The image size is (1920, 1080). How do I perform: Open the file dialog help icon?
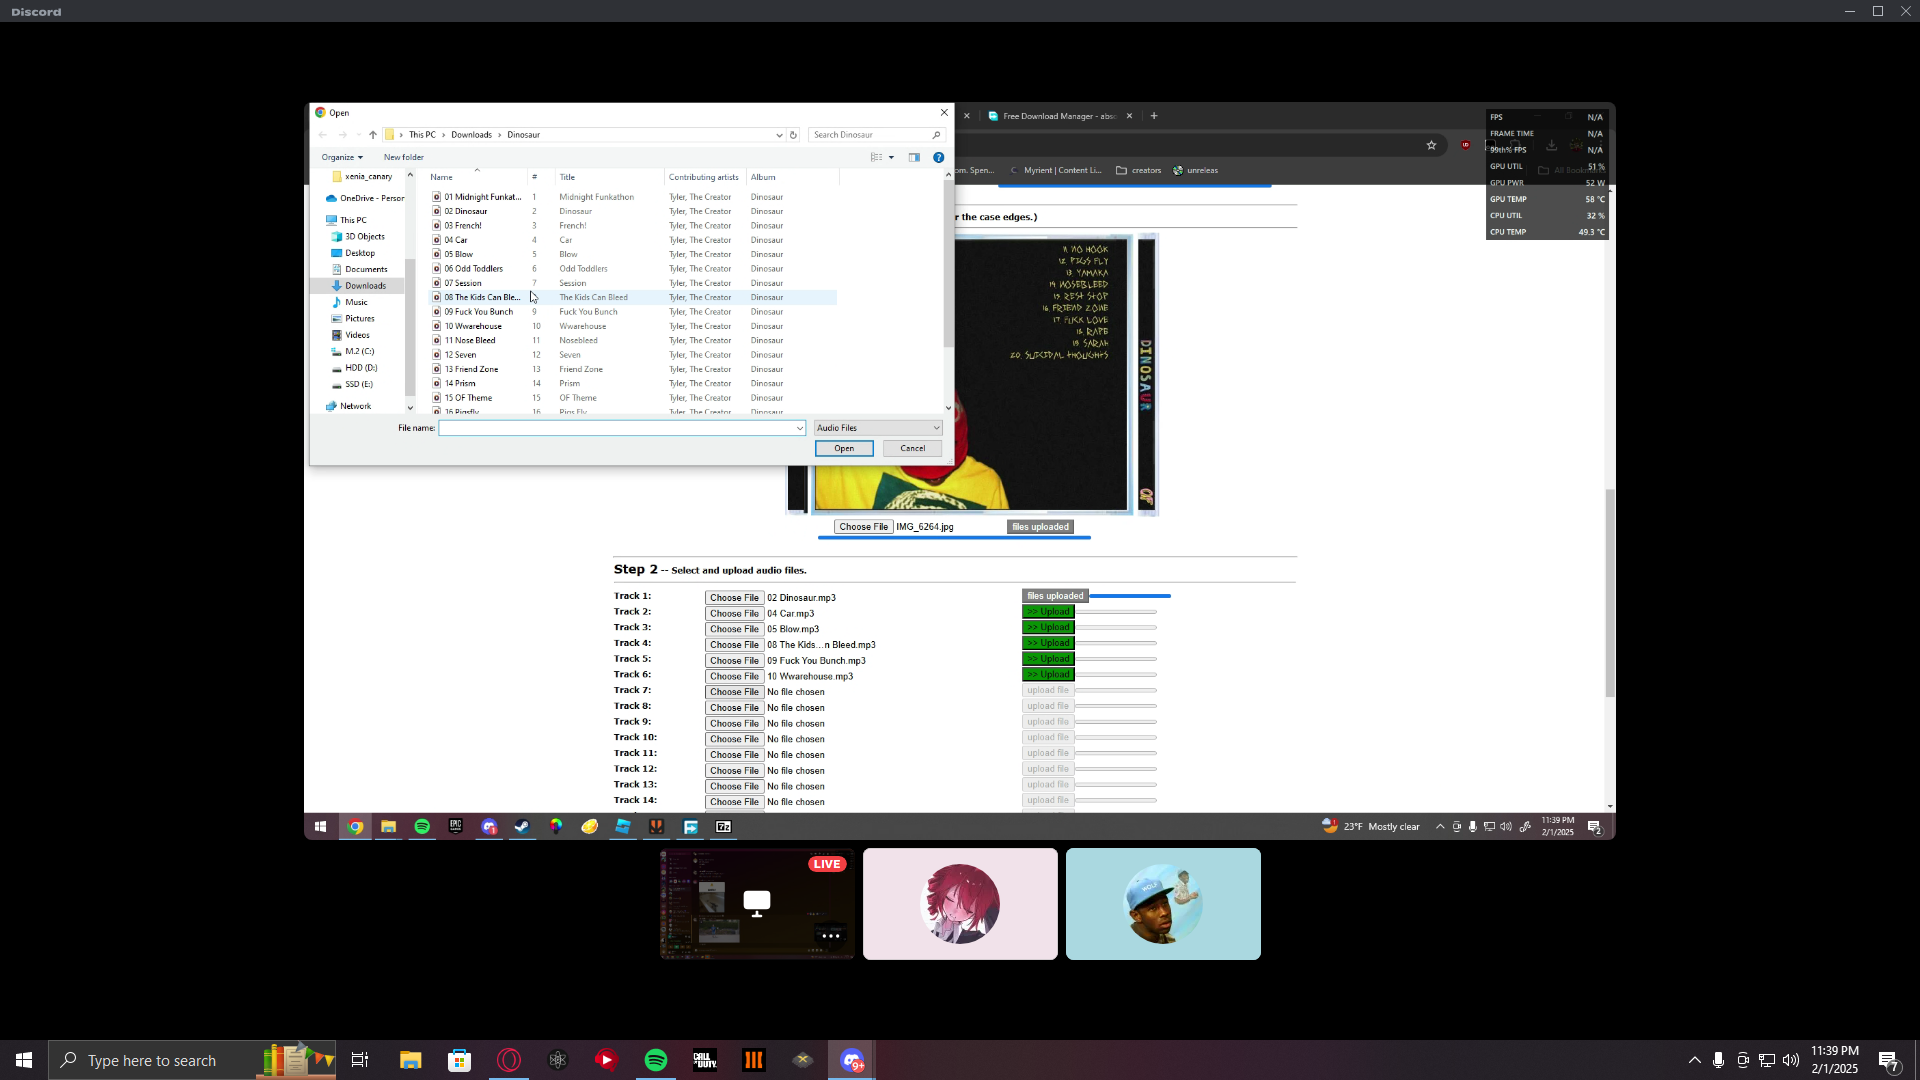tap(938, 158)
